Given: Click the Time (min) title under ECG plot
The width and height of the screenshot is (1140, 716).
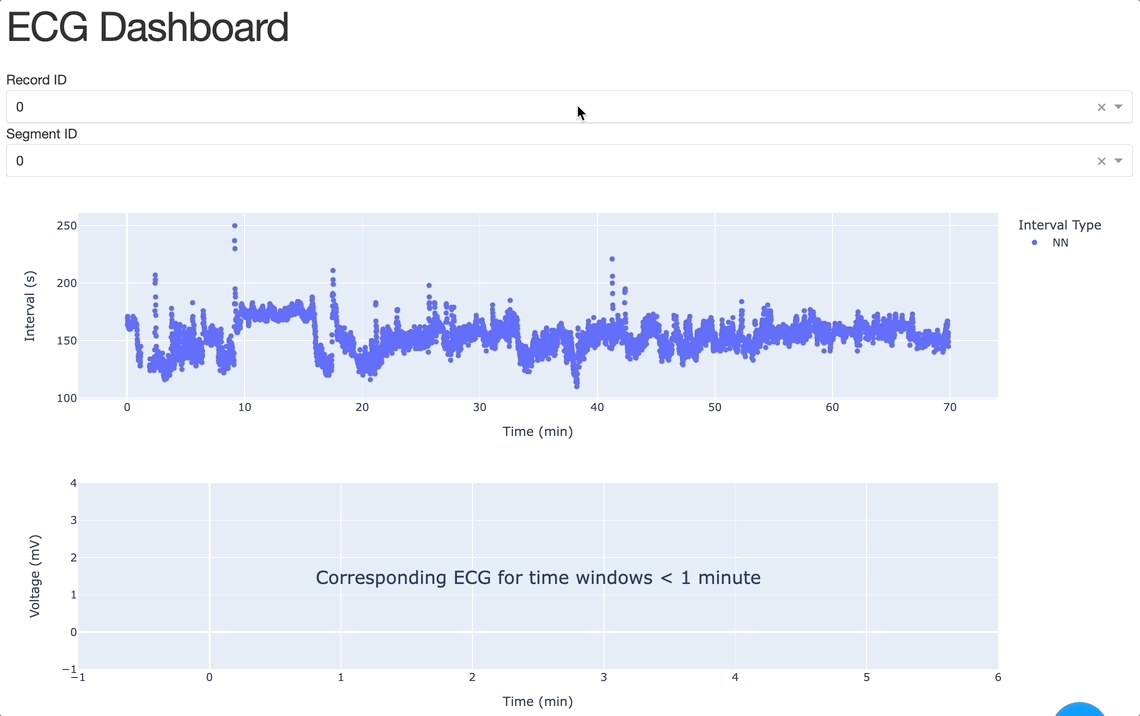Looking at the screenshot, I should 538,701.
